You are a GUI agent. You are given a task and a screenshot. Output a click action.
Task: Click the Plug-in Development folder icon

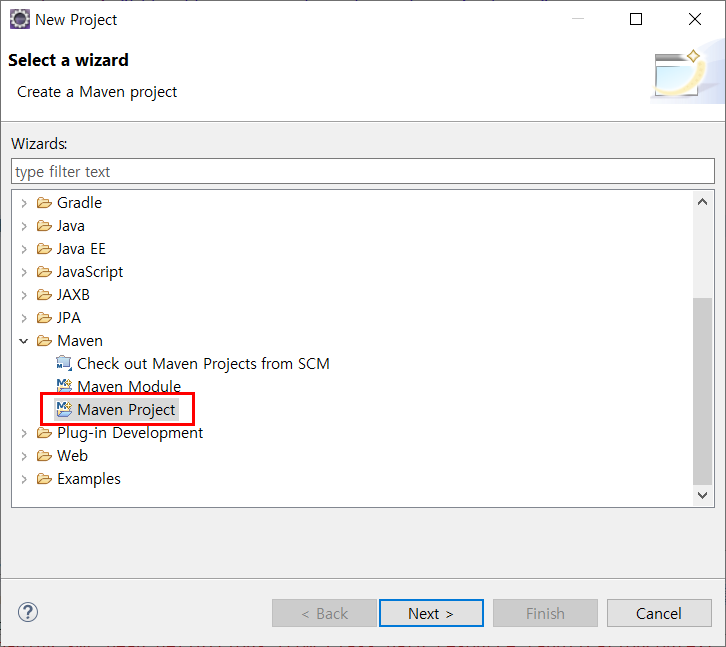44,433
